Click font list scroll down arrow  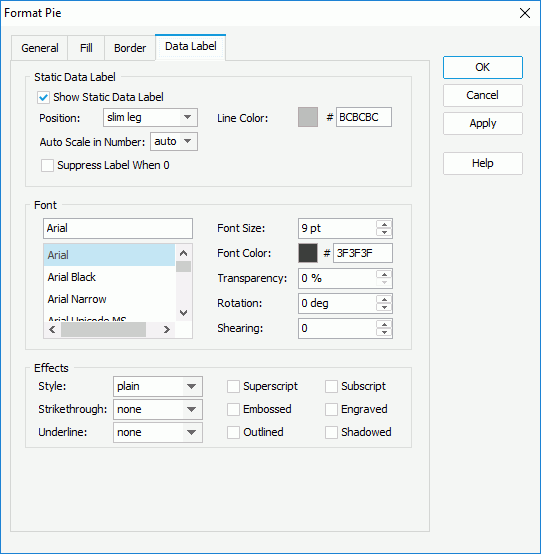point(183,313)
